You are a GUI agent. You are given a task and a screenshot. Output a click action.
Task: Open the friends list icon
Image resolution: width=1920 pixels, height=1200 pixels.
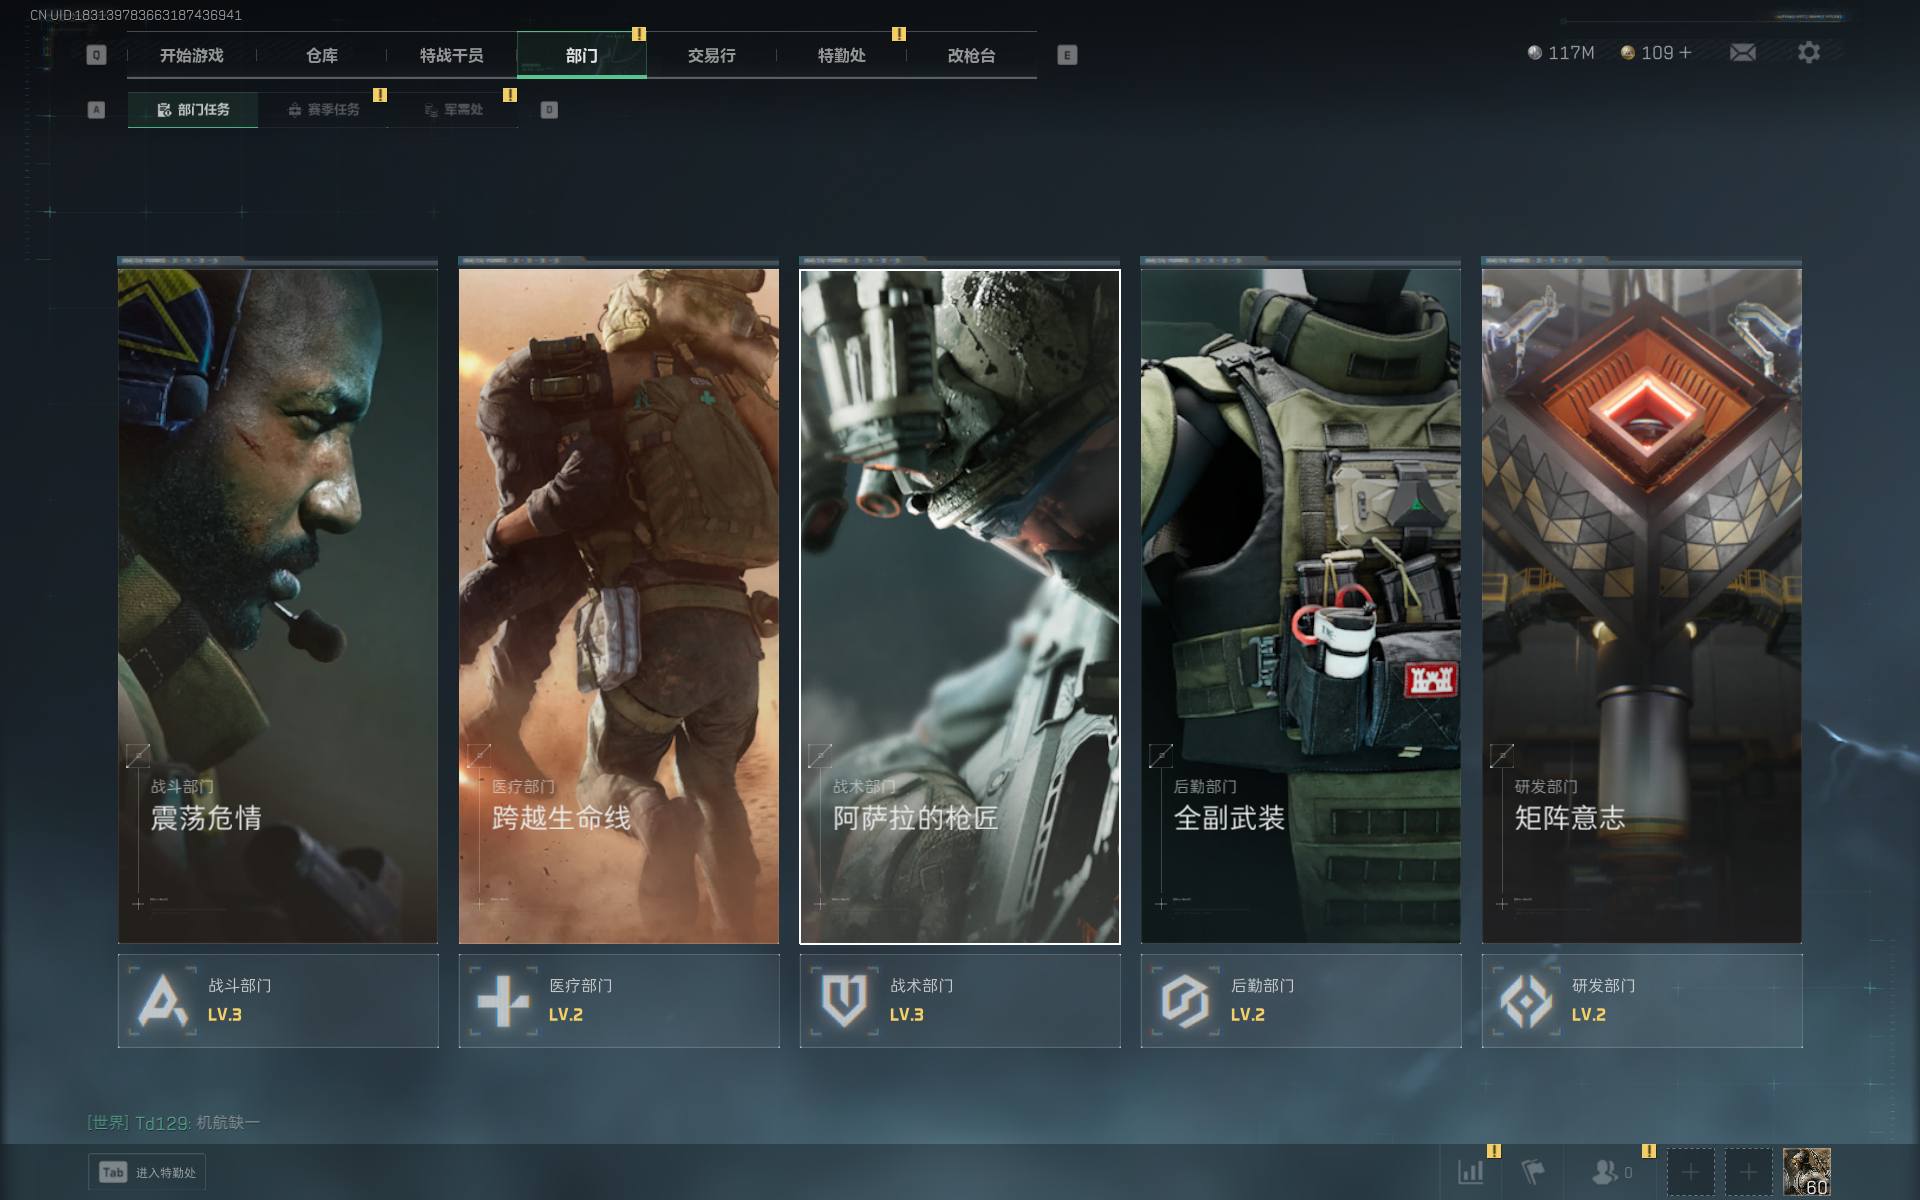coord(1605,1171)
